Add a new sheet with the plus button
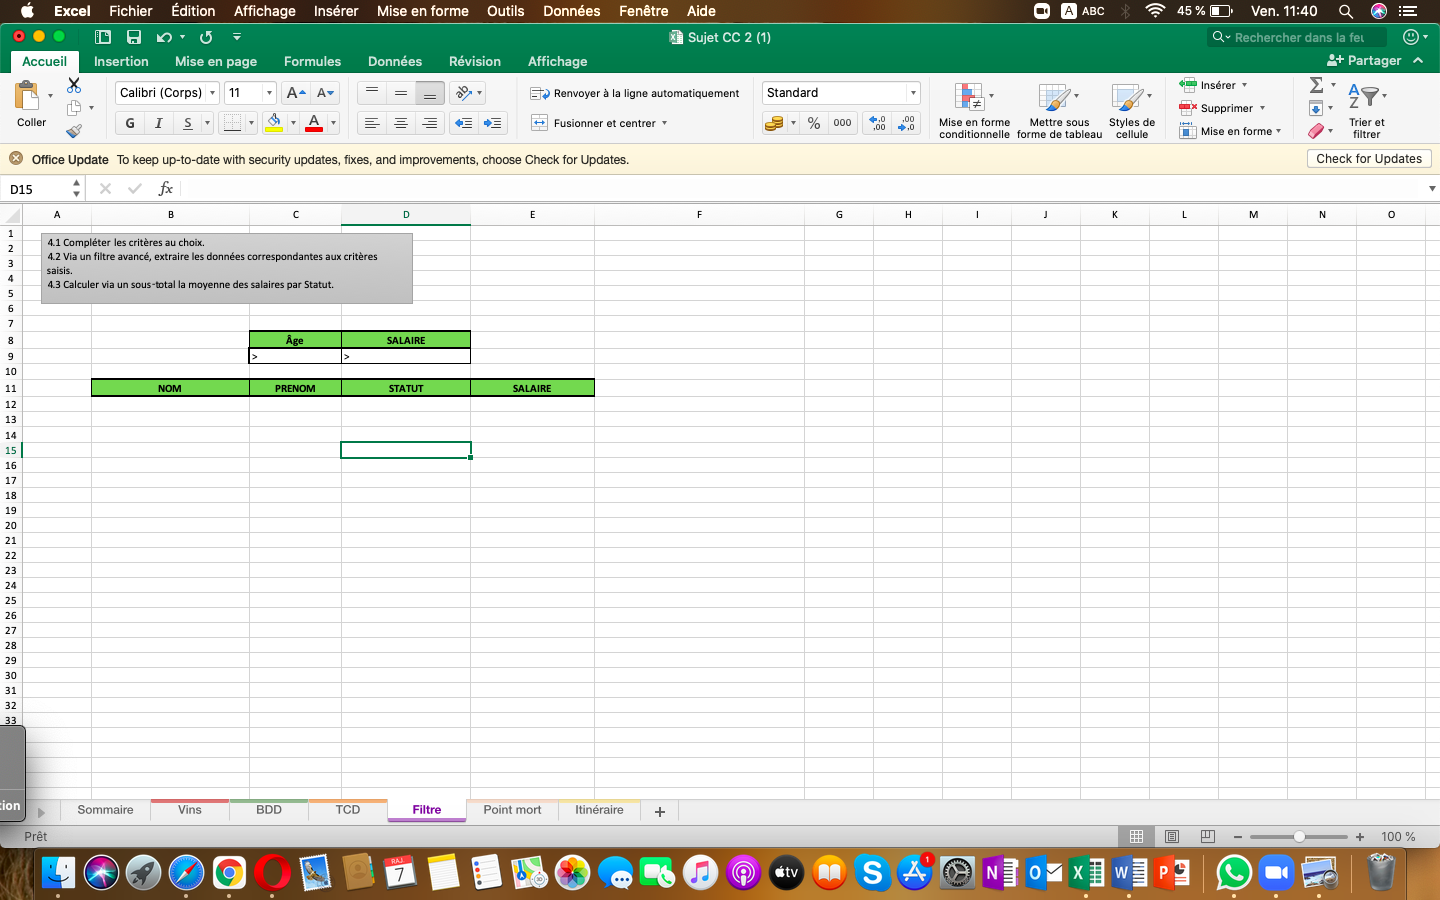Screen dimensions: 1440x900 point(660,811)
